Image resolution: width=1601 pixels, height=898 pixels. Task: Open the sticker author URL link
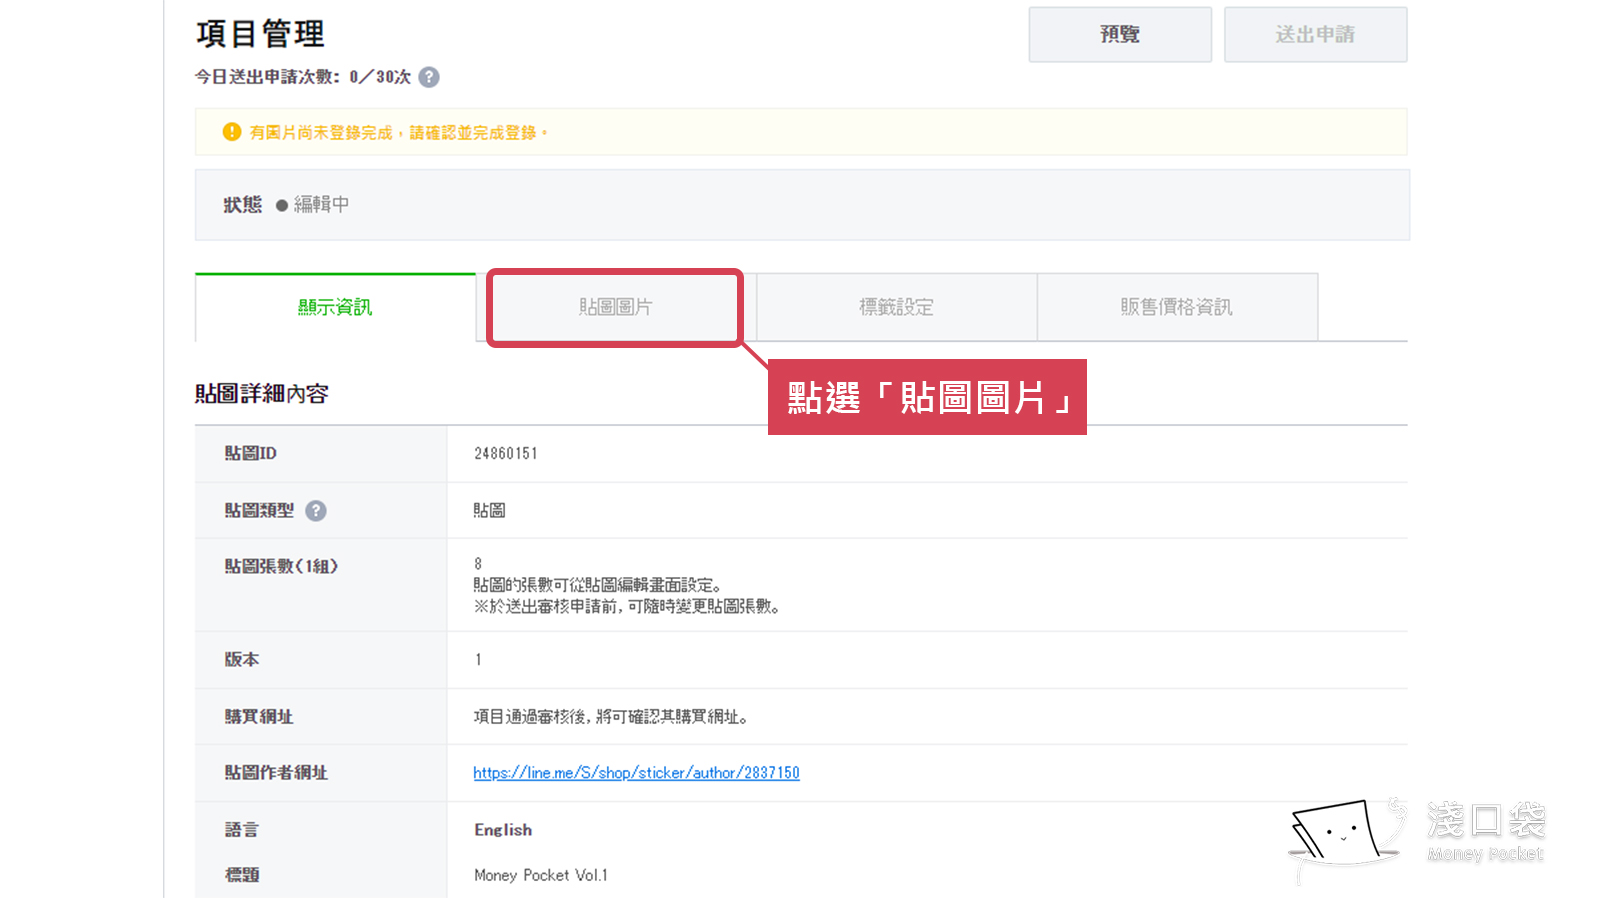[x=636, y=773]
